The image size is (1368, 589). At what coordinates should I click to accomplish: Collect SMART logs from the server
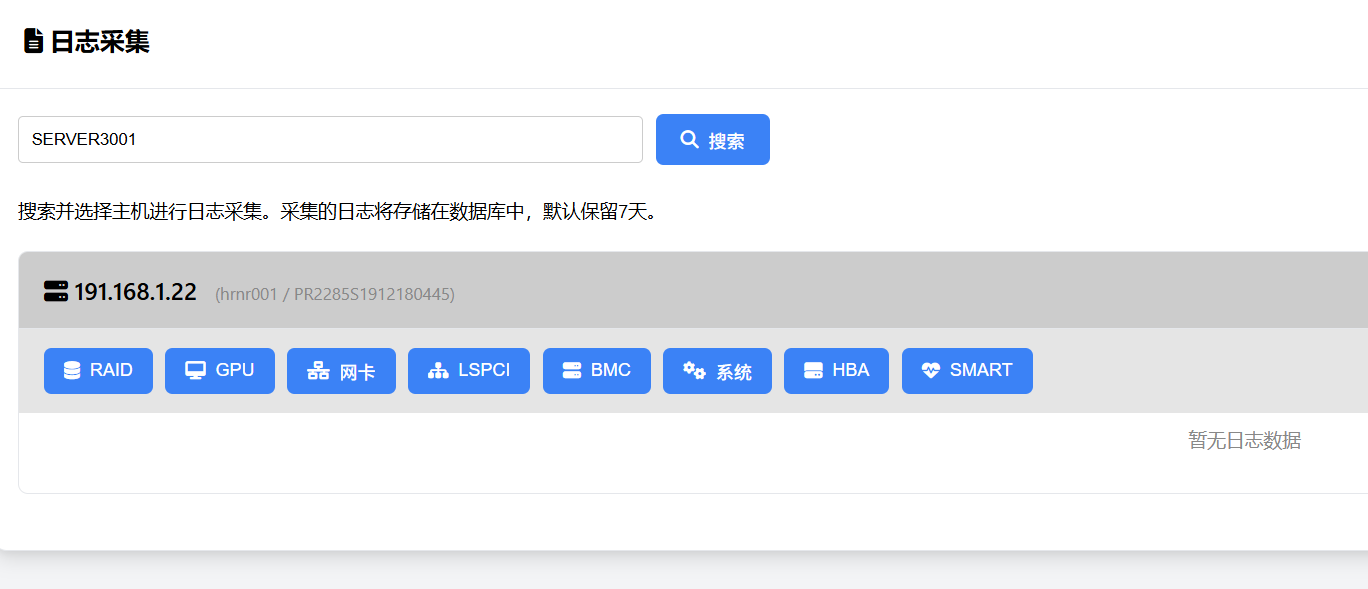pyautogui.click(x=966, y=370)
